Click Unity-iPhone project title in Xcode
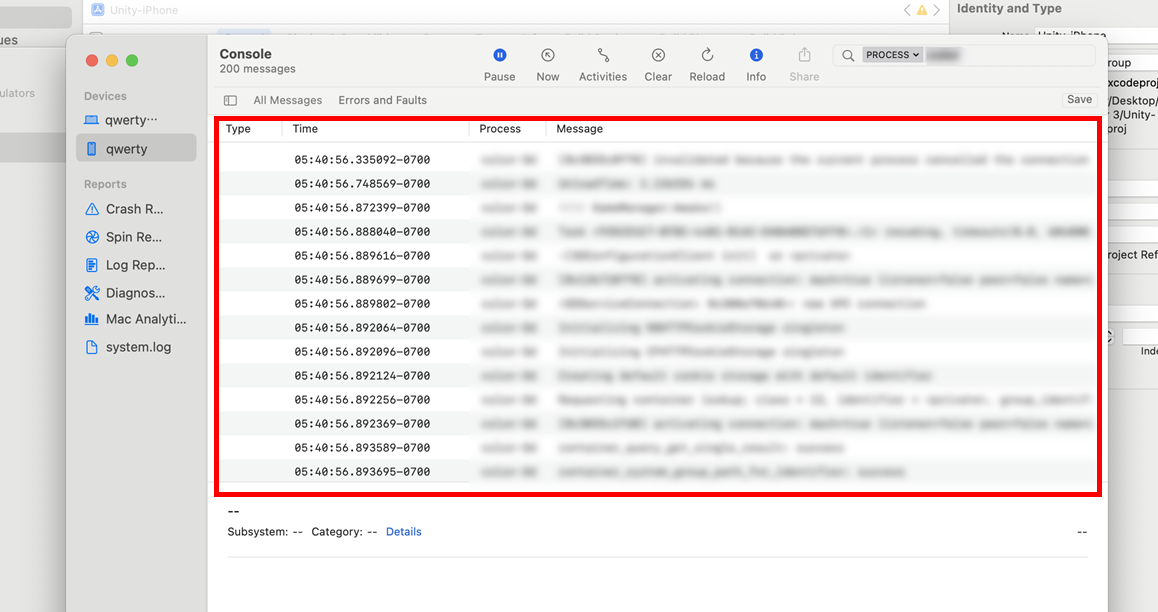1158x612 pixels. click(144, 10)
